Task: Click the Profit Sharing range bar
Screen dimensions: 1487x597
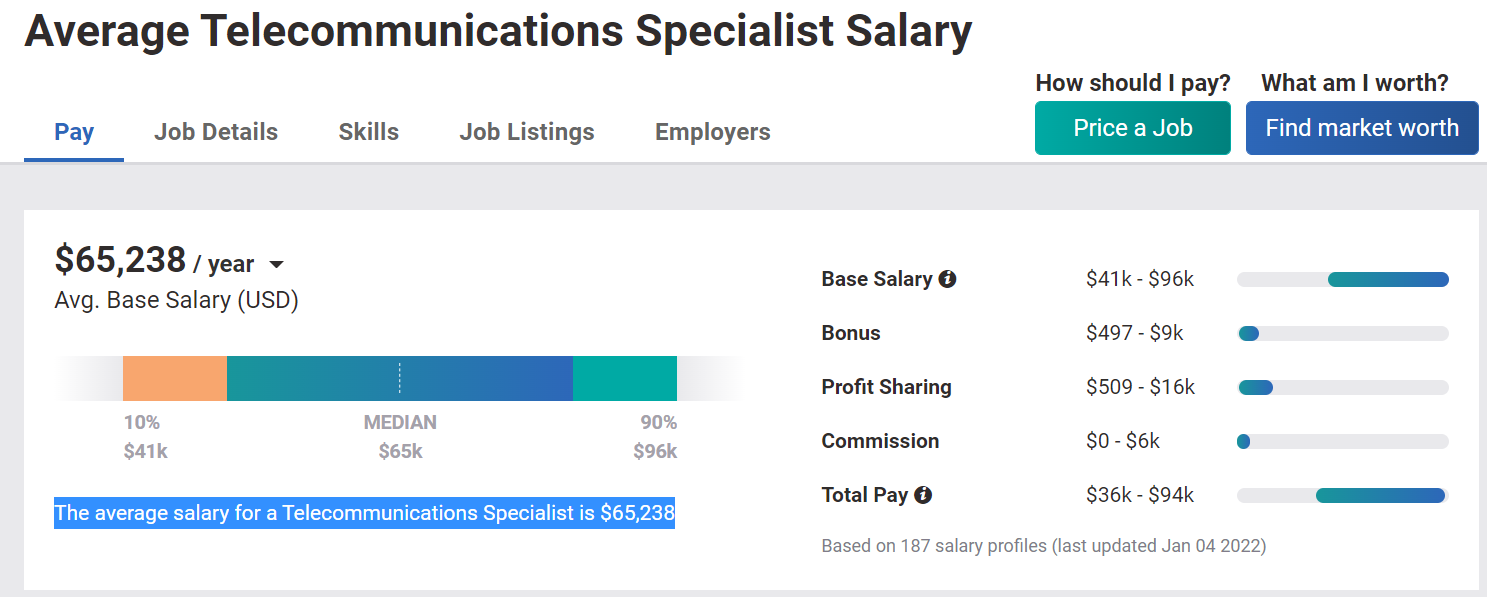Action: (x=1256, y=387)
